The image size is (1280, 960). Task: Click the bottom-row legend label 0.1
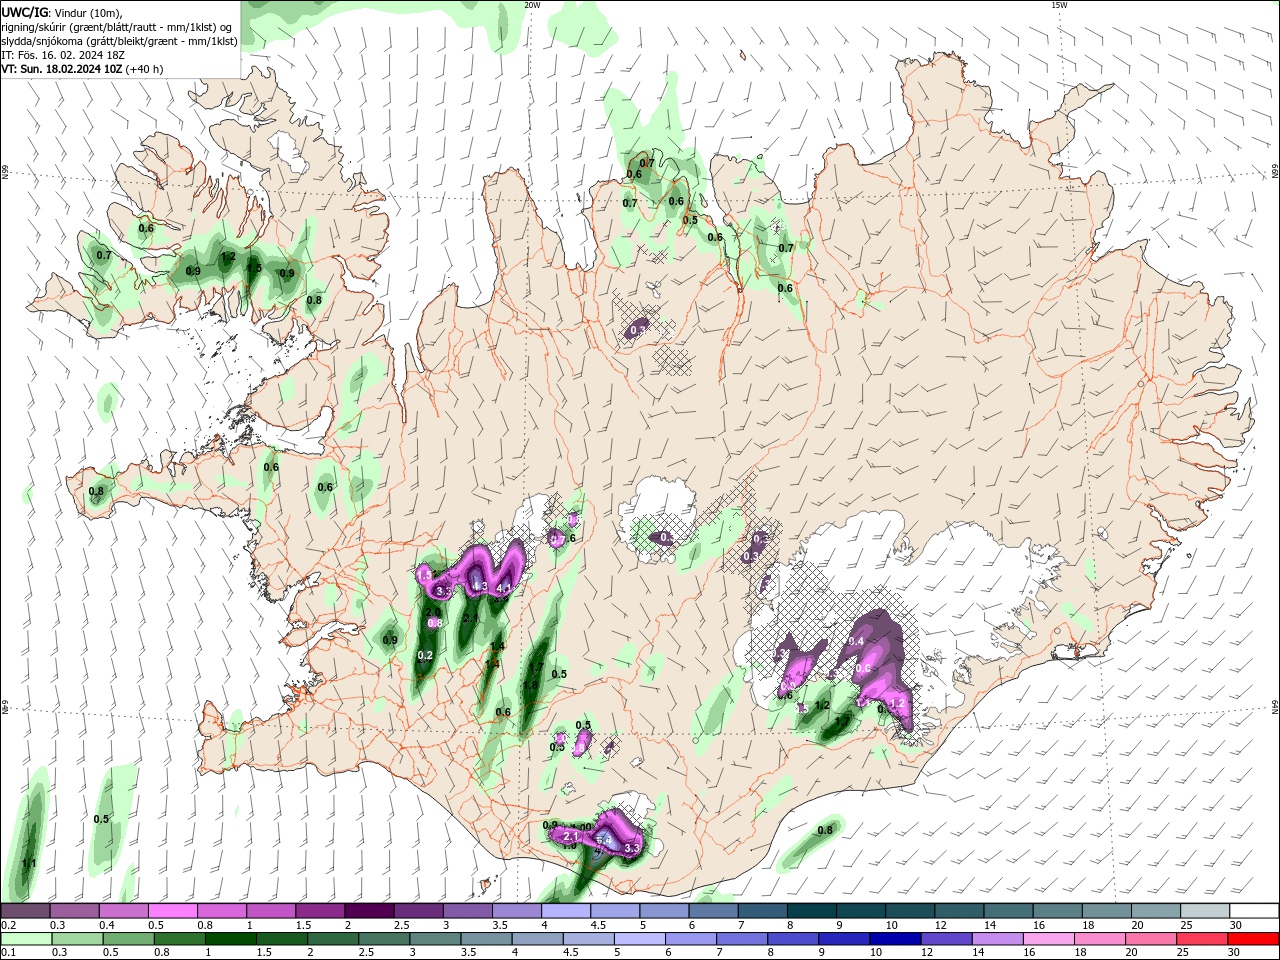coord(8,953)
